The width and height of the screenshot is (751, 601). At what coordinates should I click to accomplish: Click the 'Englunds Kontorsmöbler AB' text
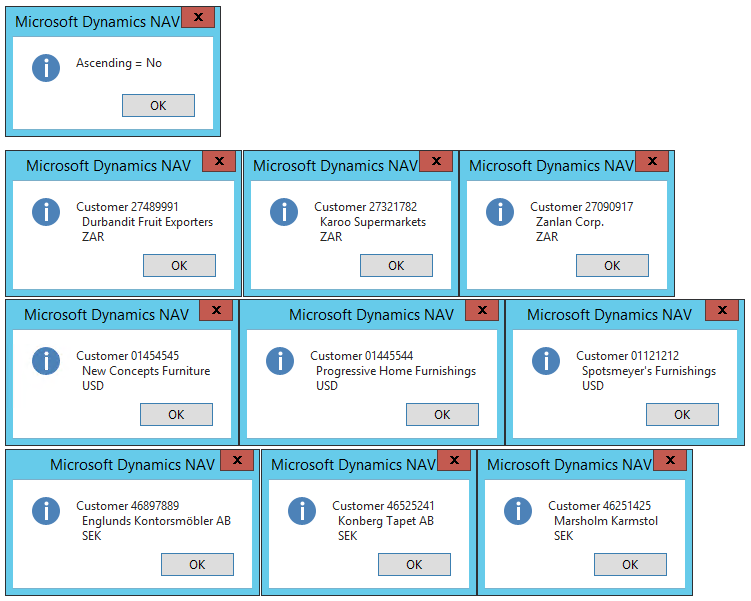coord(157,521)
